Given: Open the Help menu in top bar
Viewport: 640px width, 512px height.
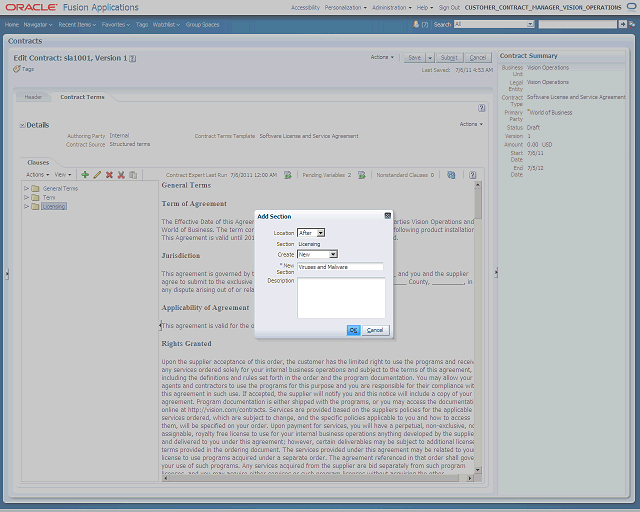Looking at the screenshot, I should coord(425,8).
